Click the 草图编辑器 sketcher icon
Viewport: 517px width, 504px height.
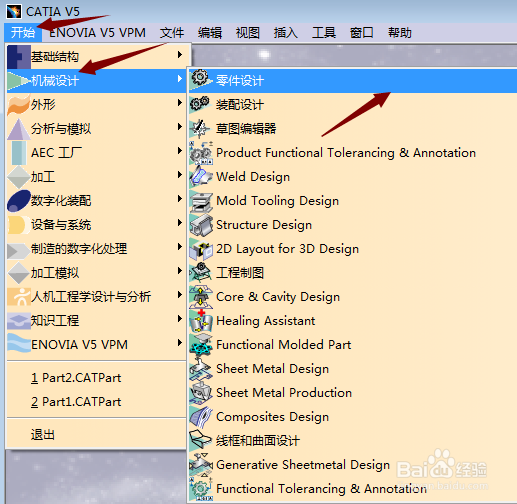[x=201, y=129]
